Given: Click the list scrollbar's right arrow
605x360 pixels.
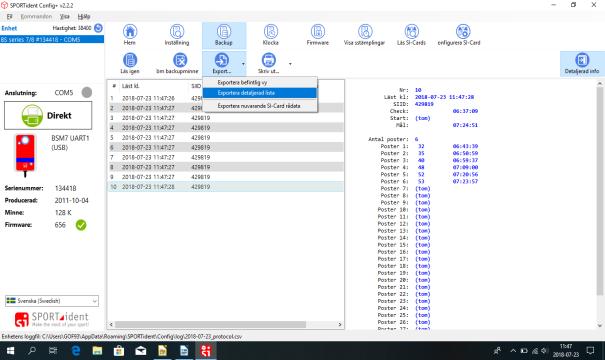Looking at the screenshot, I should tap(340, 325).
